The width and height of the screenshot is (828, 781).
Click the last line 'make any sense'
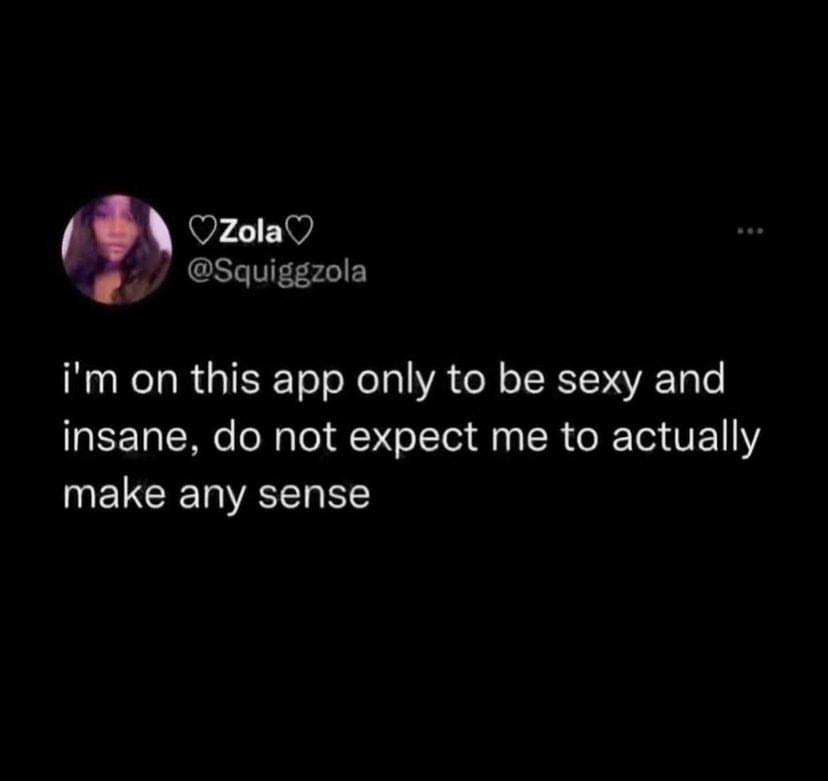point(217,496)
